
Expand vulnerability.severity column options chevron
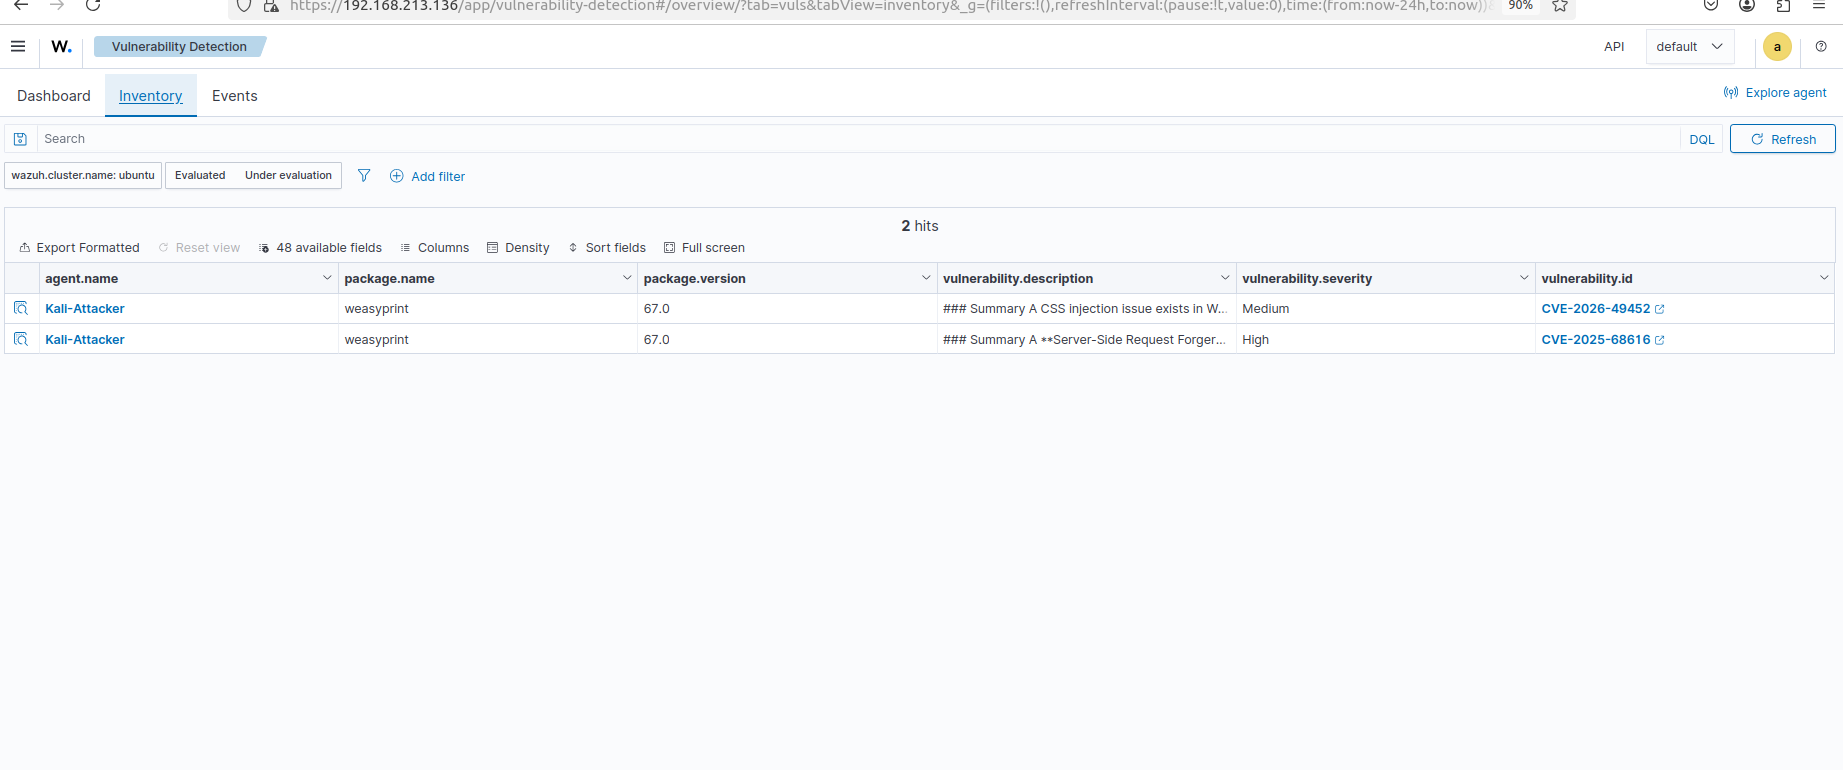[x=1524, y=278]
